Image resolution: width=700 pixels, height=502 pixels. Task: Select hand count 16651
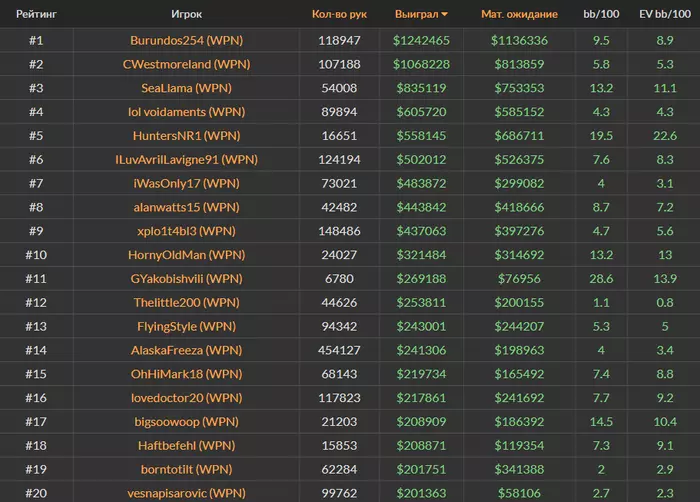[339, 136]
